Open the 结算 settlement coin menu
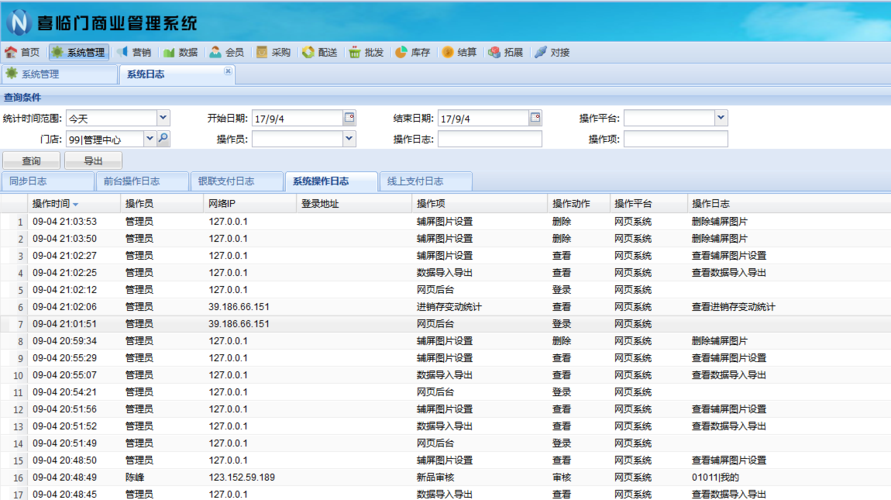This screenshot has height=500, width=891. [x=459, y=52]
